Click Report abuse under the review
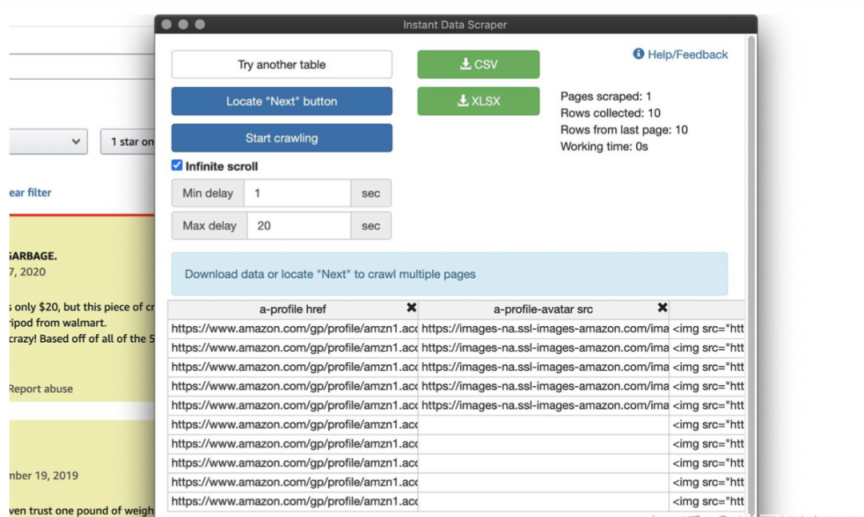Viewport: 864px width, 517px height. click(x=41, y=389)
